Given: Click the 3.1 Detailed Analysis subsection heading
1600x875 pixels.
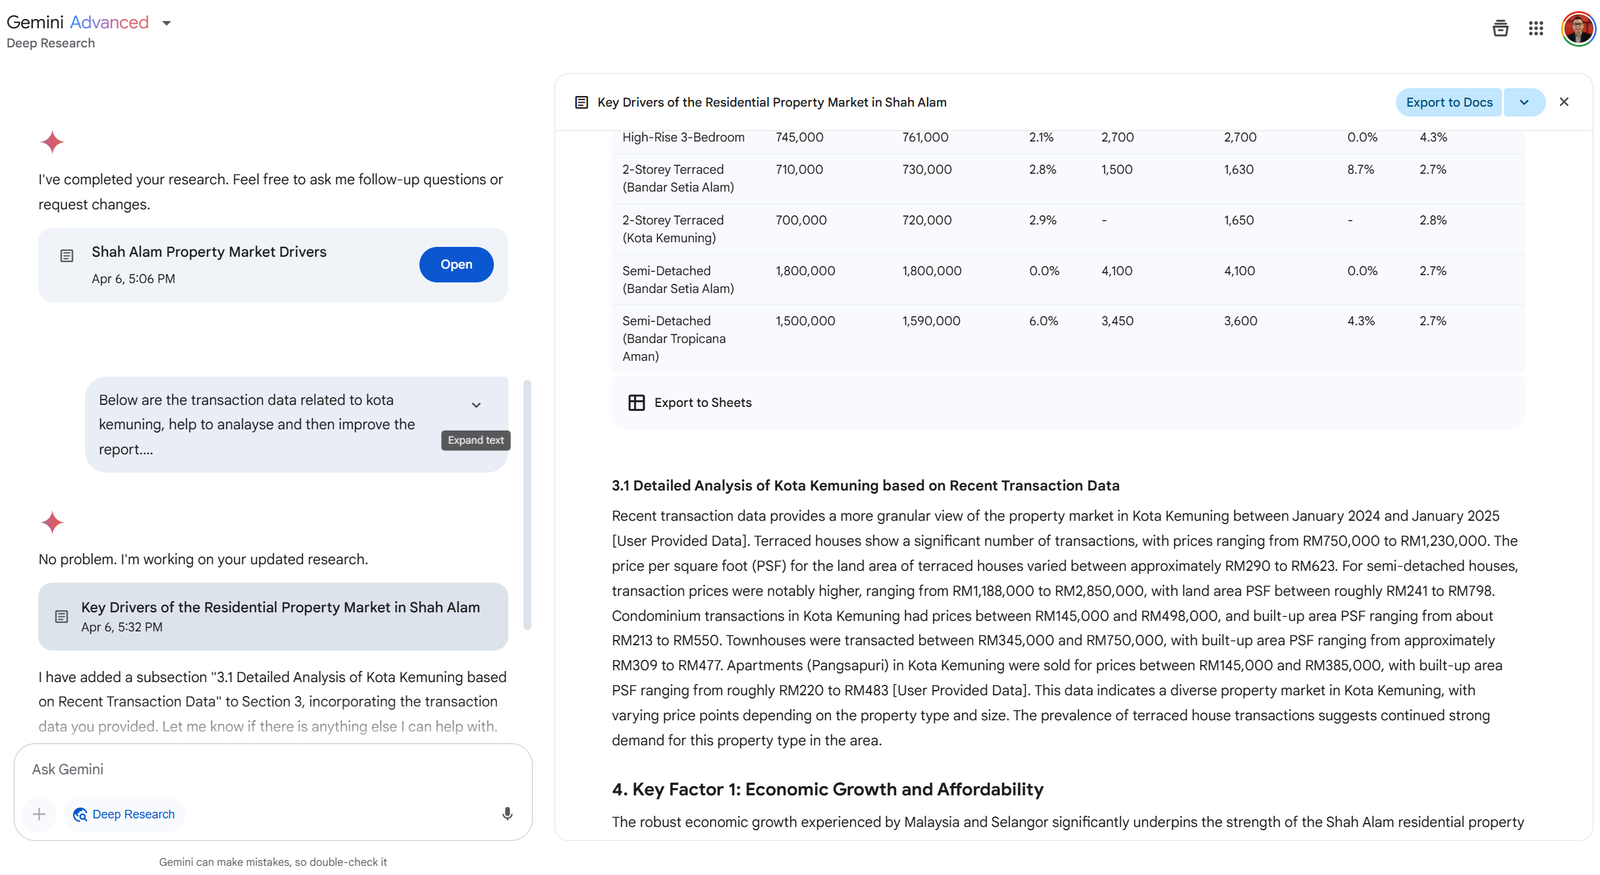Looking at the screenshot, I should pyautogui.click(x=866, y=486).
